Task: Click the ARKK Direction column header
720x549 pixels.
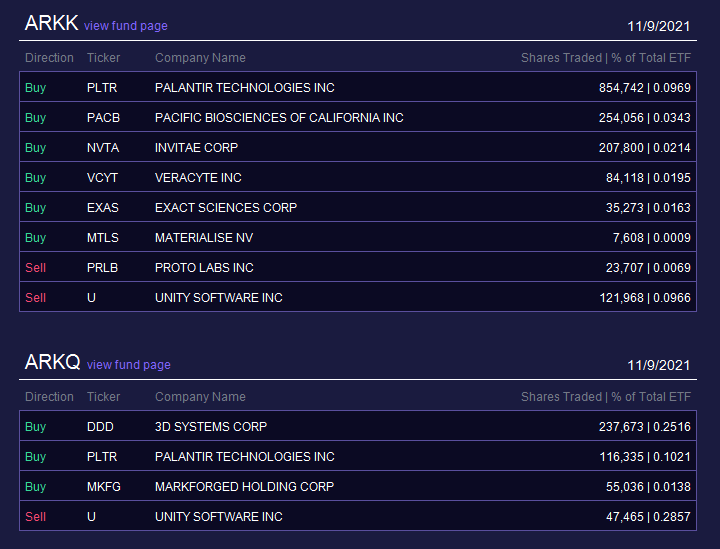Action: pos(49,58)
